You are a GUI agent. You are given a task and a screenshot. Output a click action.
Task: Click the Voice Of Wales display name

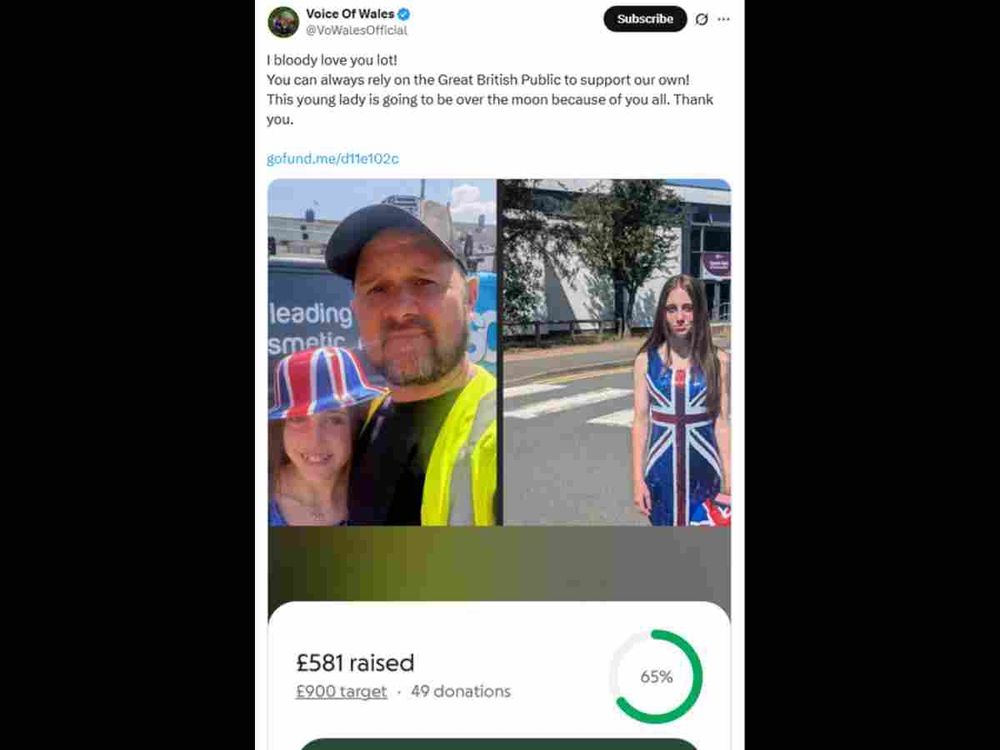click(349, 13)
